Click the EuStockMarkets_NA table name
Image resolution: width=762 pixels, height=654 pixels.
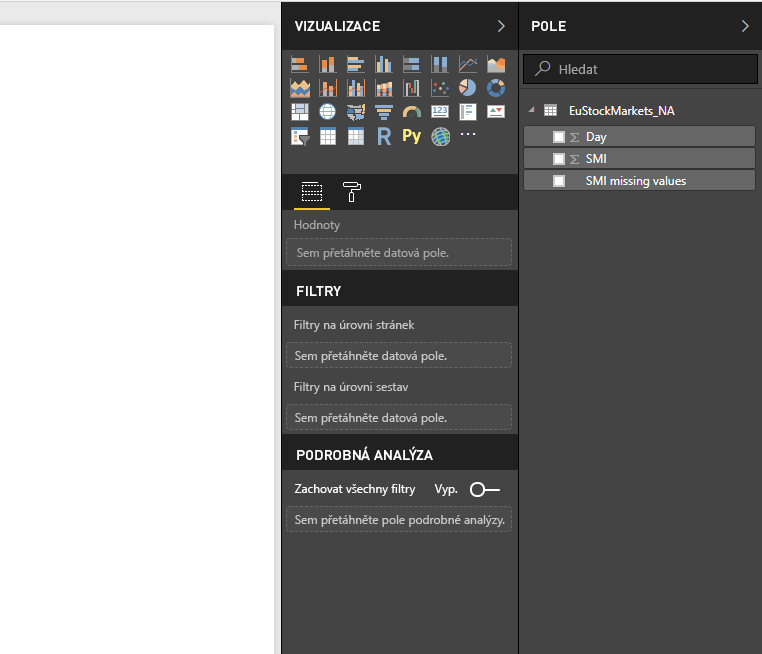click(622, 111)
